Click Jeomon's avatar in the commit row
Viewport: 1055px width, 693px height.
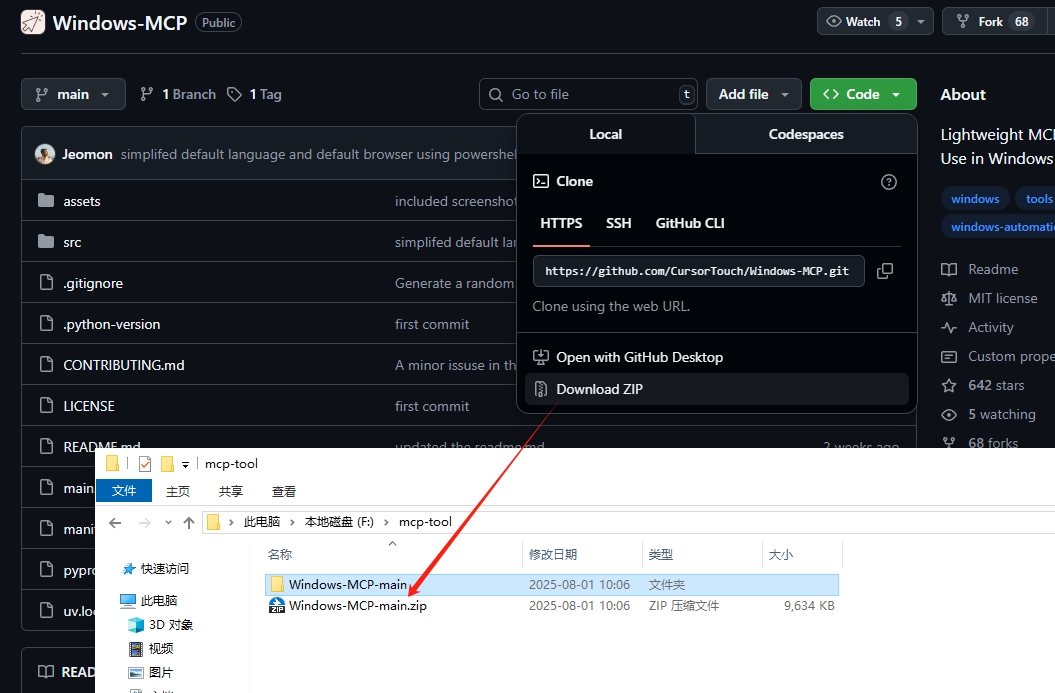click(x=45, y=154)
